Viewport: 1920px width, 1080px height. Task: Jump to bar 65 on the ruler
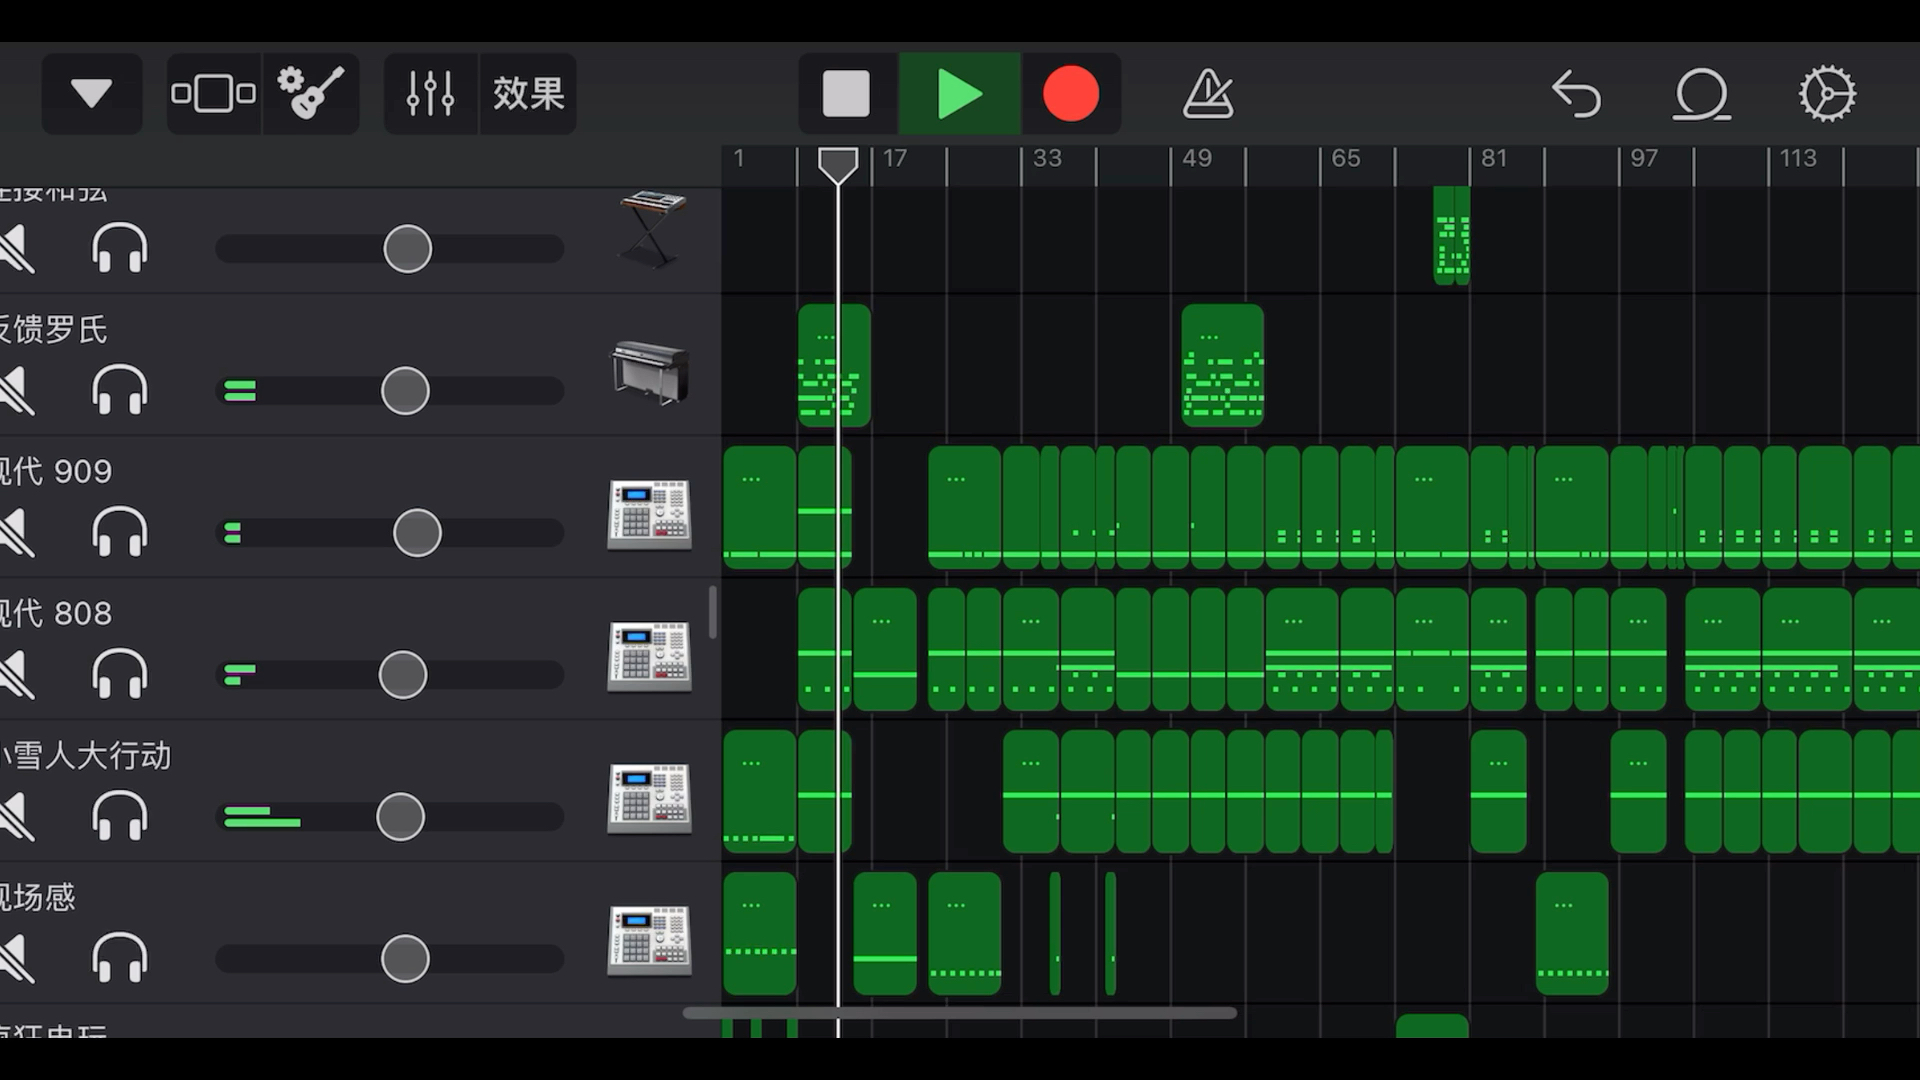pos(1346,158)
